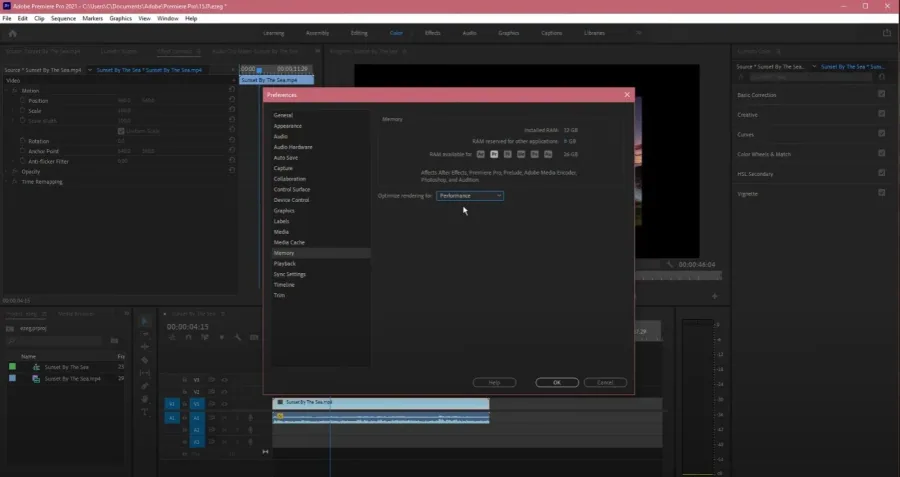
Task: Select the Selection tool in the timeline toolbar
Action: (x=145, y=321)
